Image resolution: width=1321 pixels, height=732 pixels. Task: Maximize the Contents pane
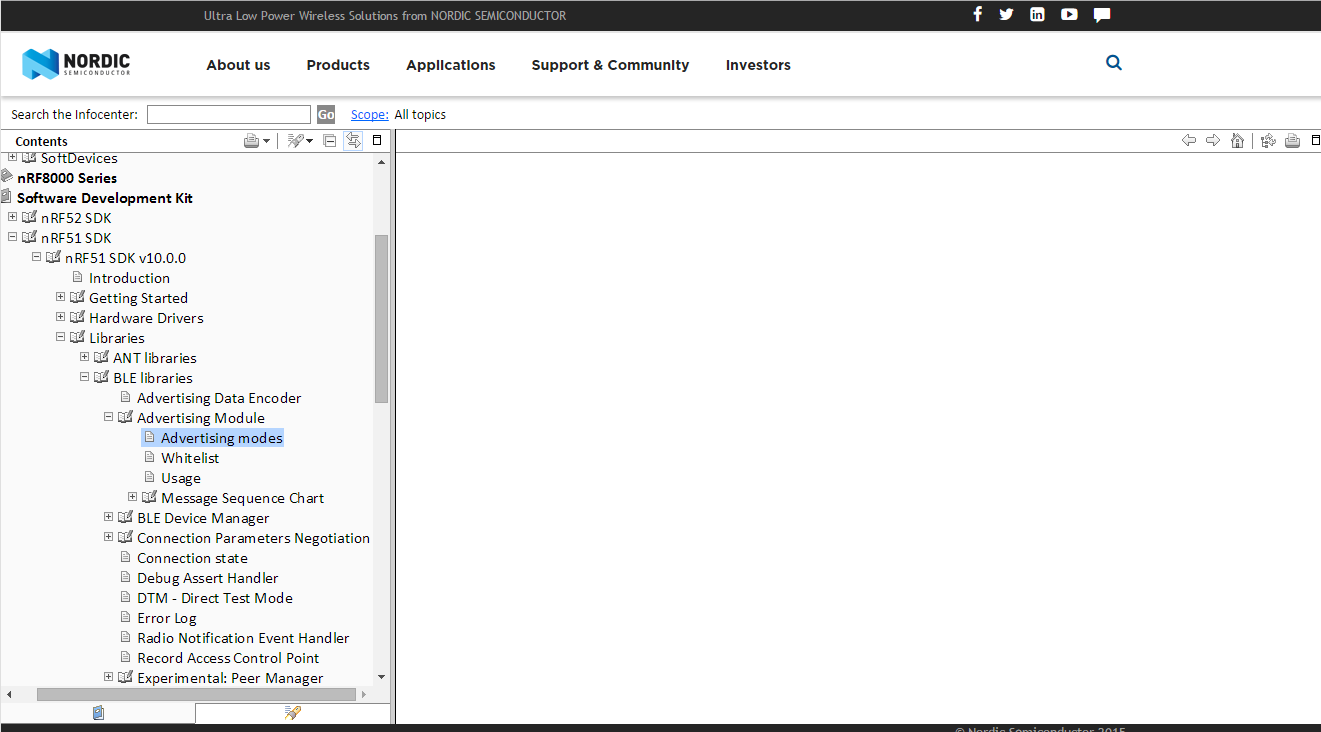pos(377,141)
